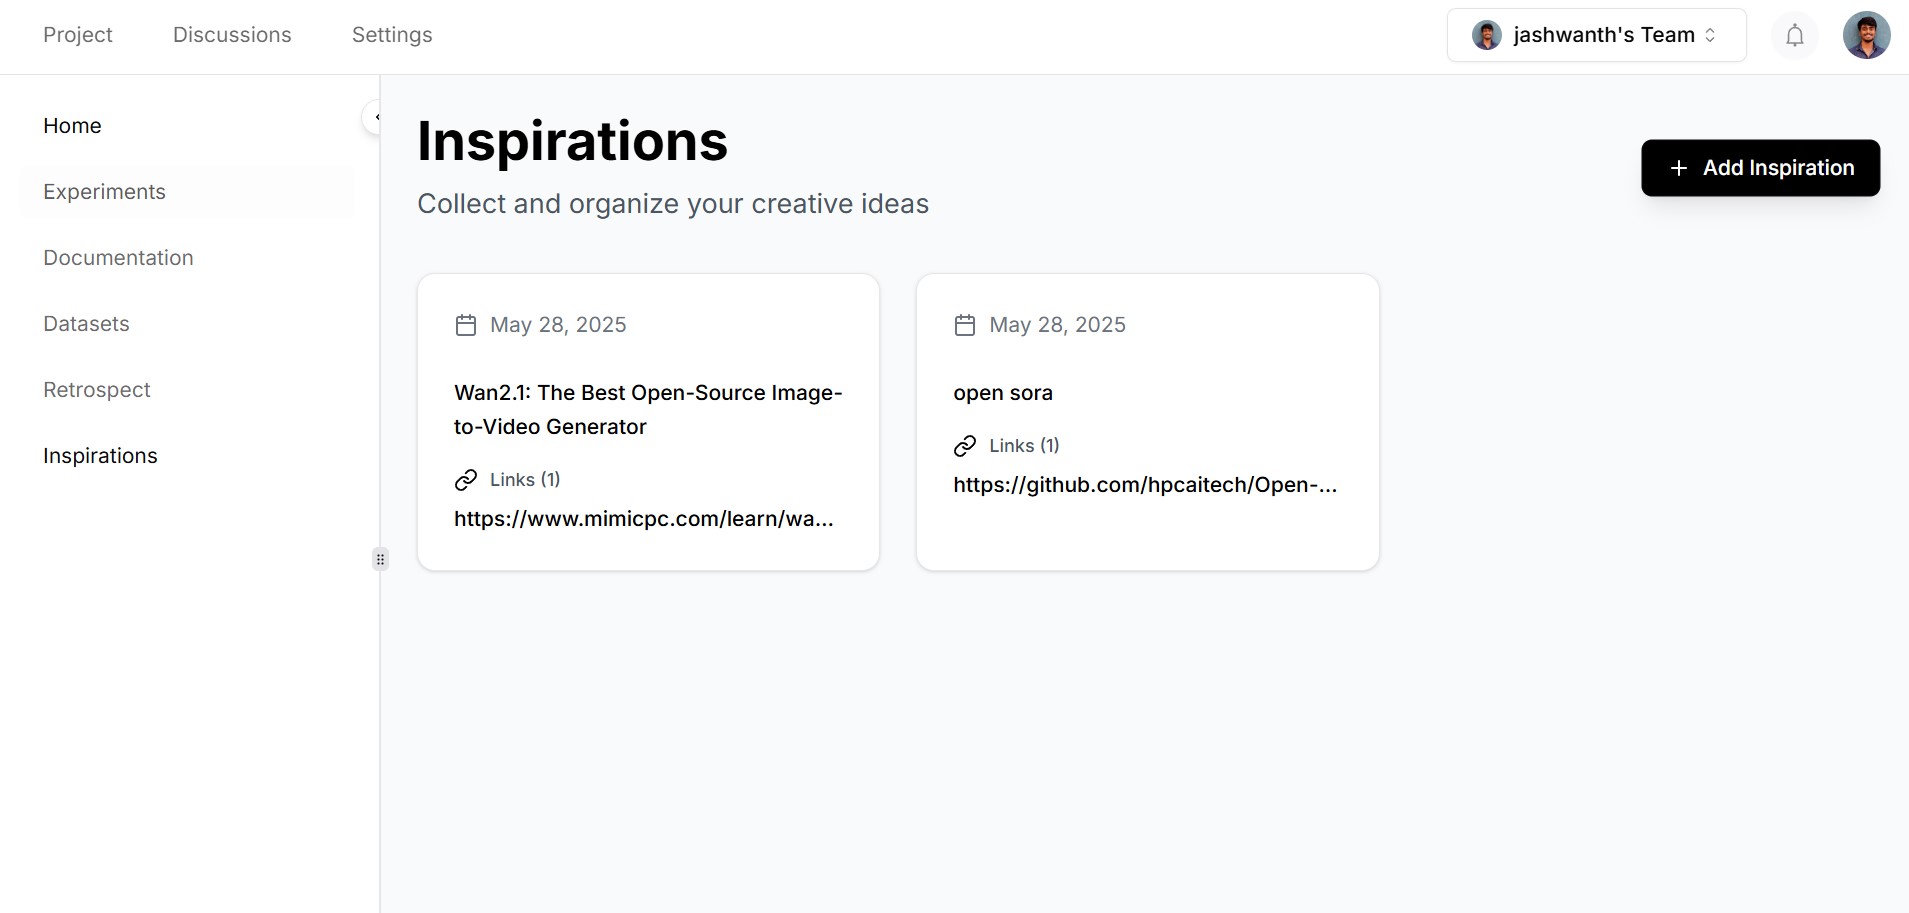This screenshot has width=1909, height=913.
Task: Switch to the Discussions tab
Action: coord(232,35)
